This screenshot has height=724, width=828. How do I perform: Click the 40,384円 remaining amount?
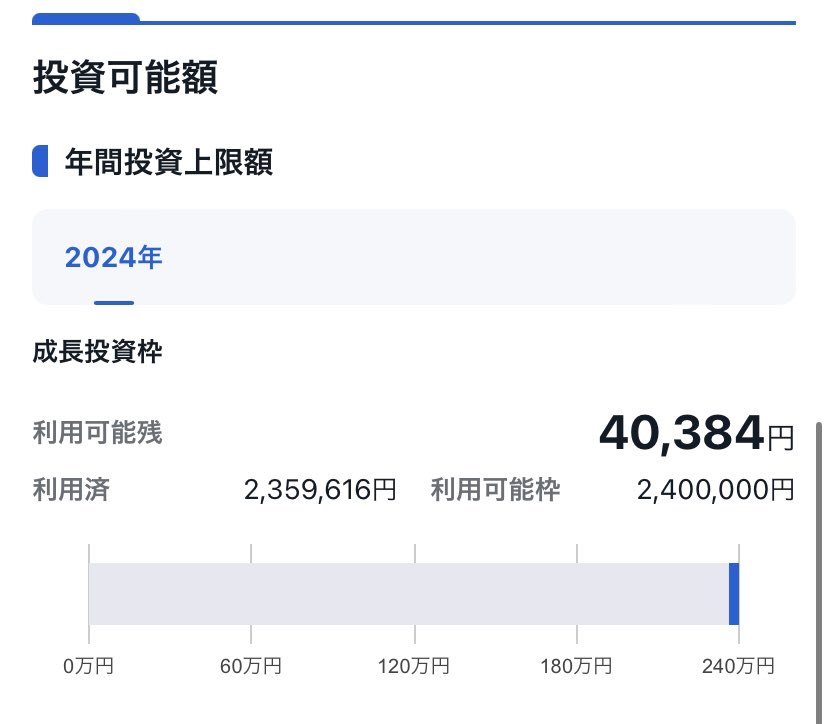[697, 434]
